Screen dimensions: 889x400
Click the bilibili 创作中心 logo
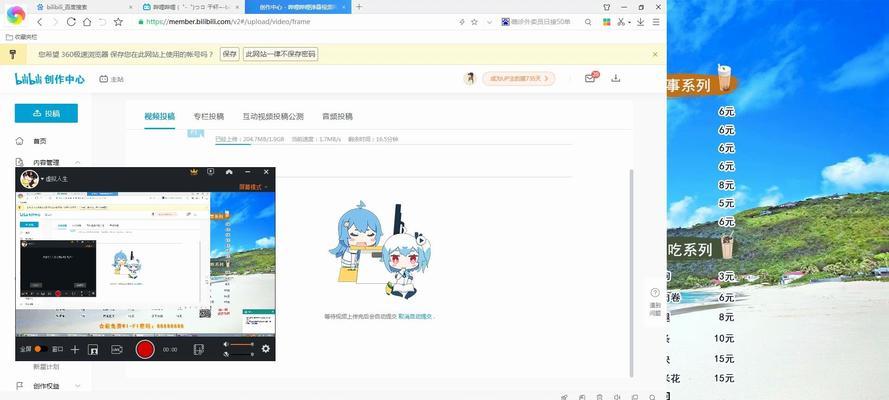[50, 79]
